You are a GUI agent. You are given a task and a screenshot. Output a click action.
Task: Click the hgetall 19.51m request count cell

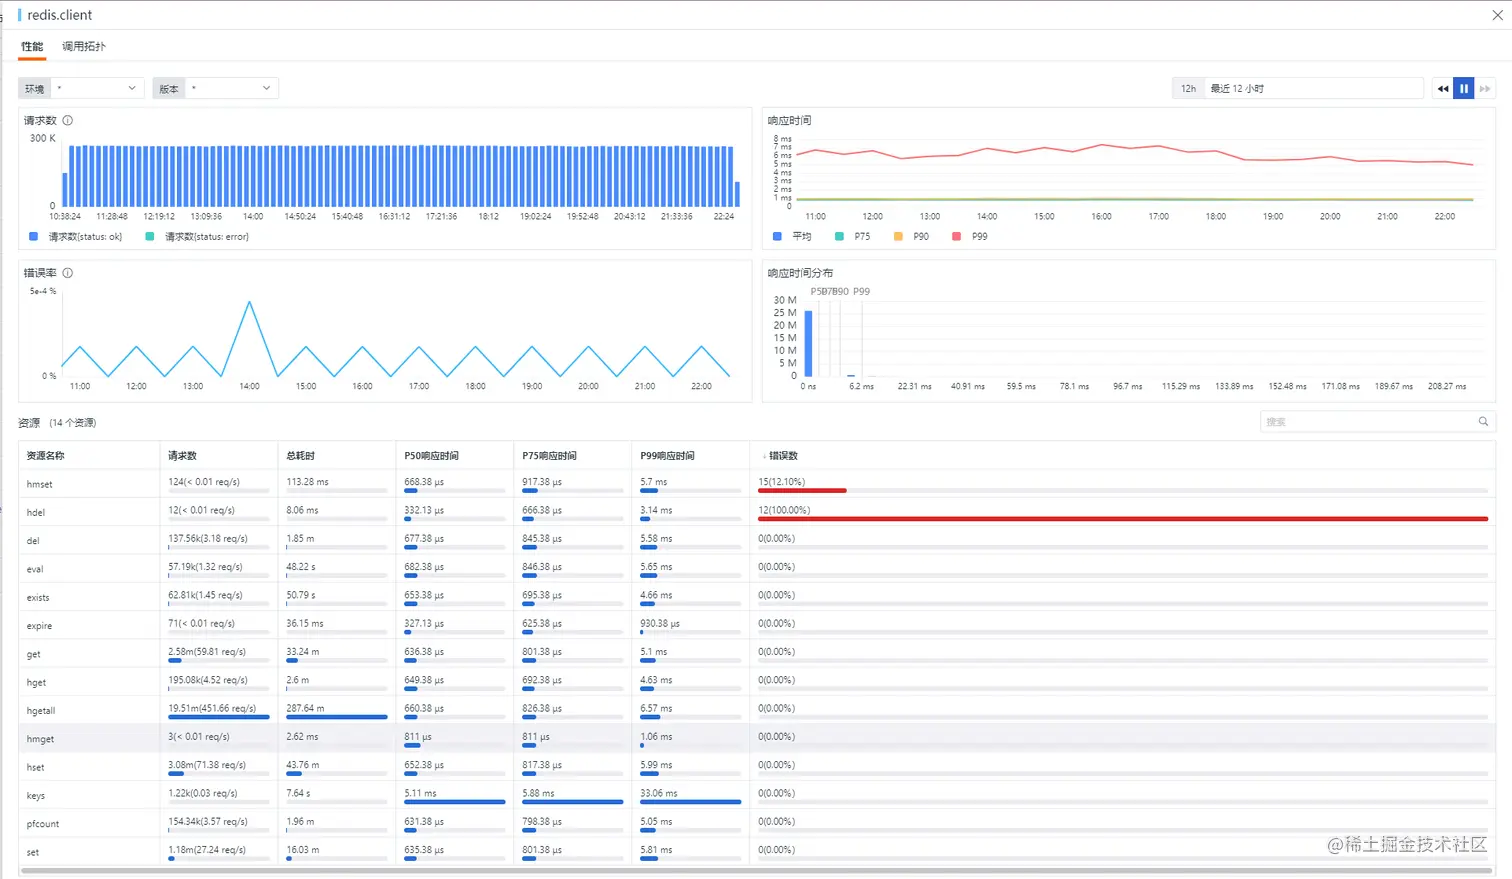[218, 710]
